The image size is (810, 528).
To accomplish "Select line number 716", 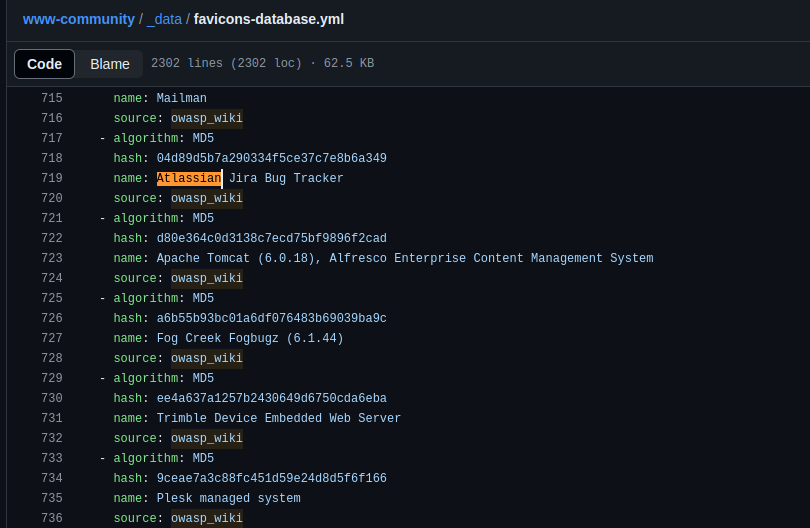I will click(52, 118).
